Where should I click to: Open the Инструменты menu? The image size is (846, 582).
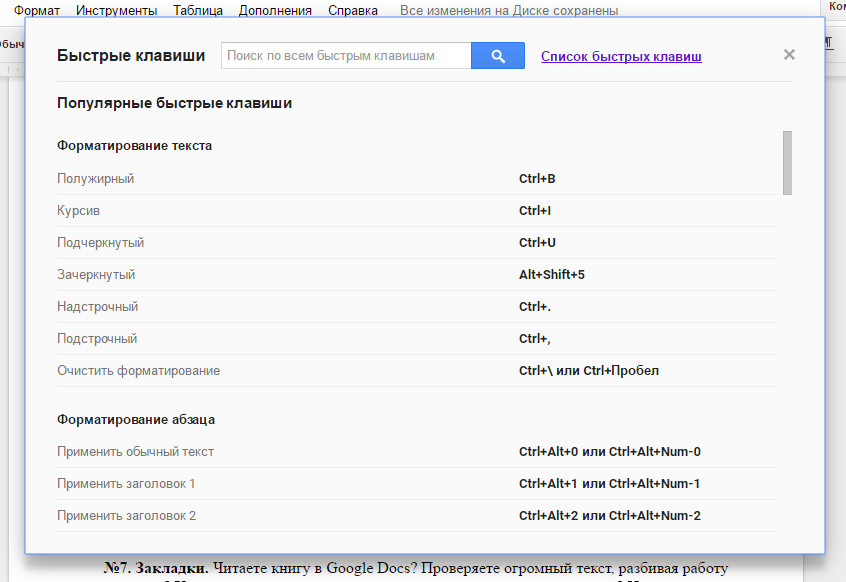pyautogui.click(x=117, y=10)
